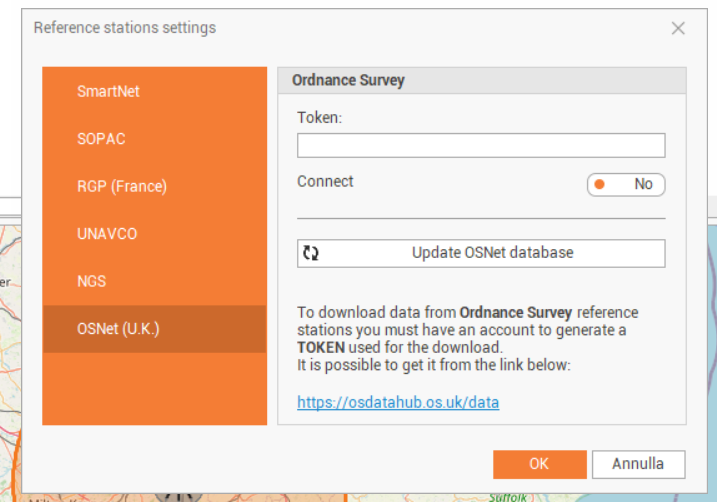Click the Token field label

coord(319,118)
